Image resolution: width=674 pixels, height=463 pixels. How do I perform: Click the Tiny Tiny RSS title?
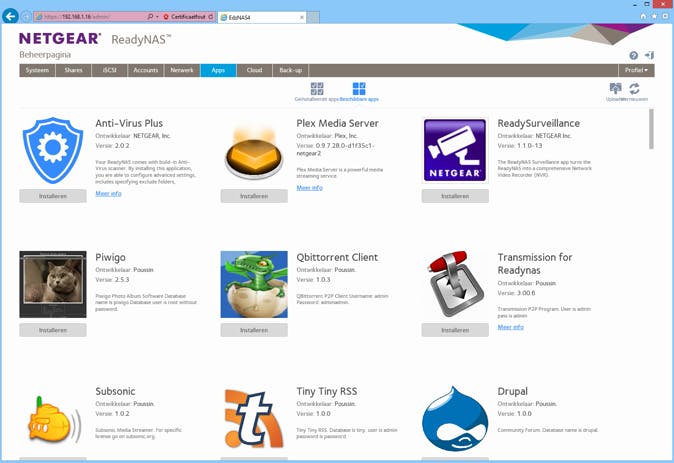327,392
